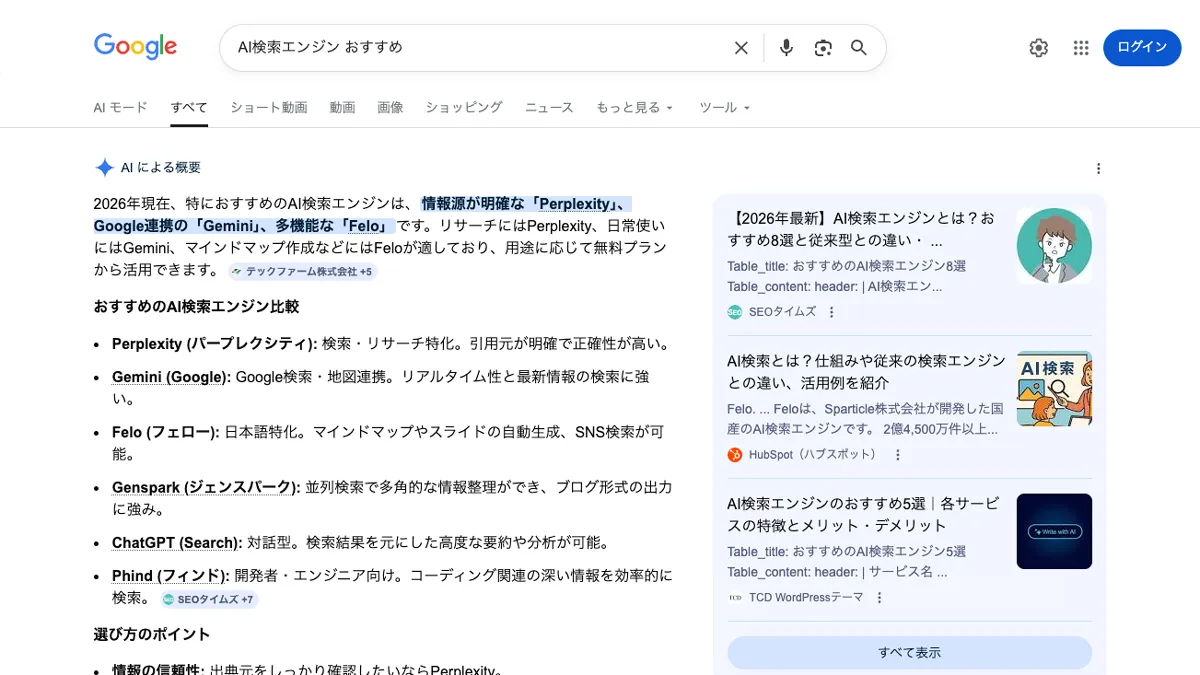Open SEOタイムズ +7 source chip
The width and height of the screenshot is (1200, 675).
(x=209, y=600)
